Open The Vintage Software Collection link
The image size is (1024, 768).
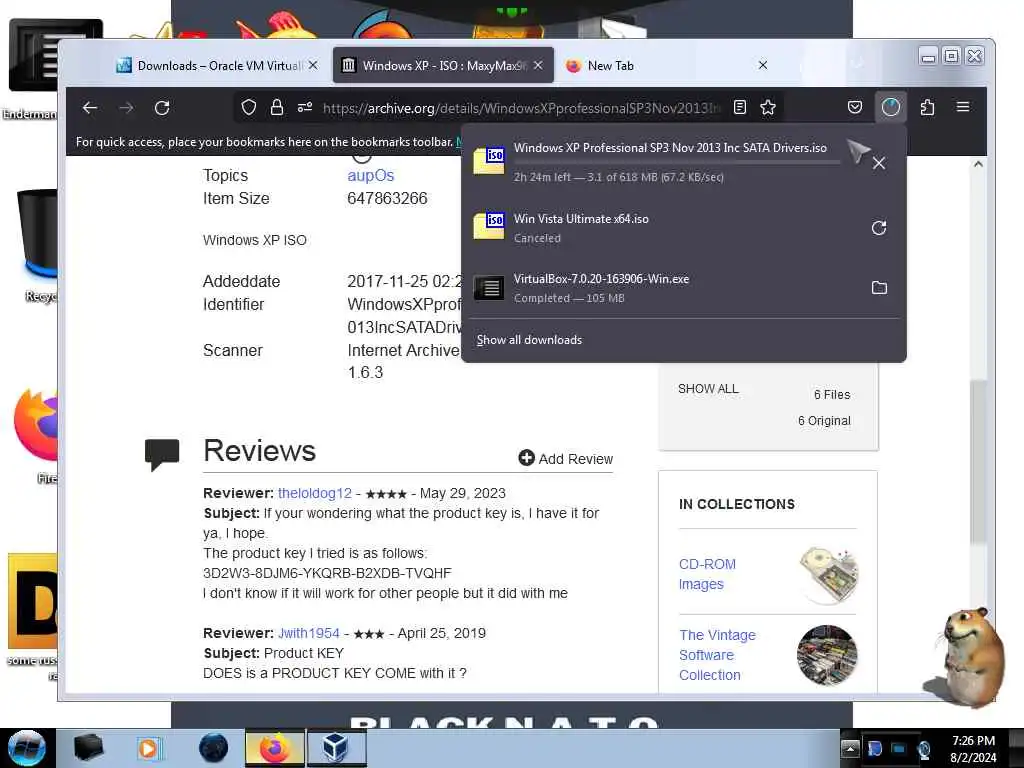(717, 655)
